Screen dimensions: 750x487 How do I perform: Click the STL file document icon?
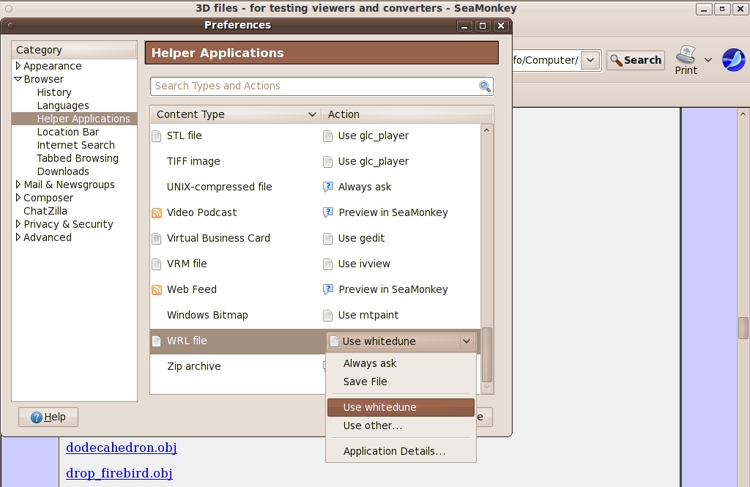point(156,136)
